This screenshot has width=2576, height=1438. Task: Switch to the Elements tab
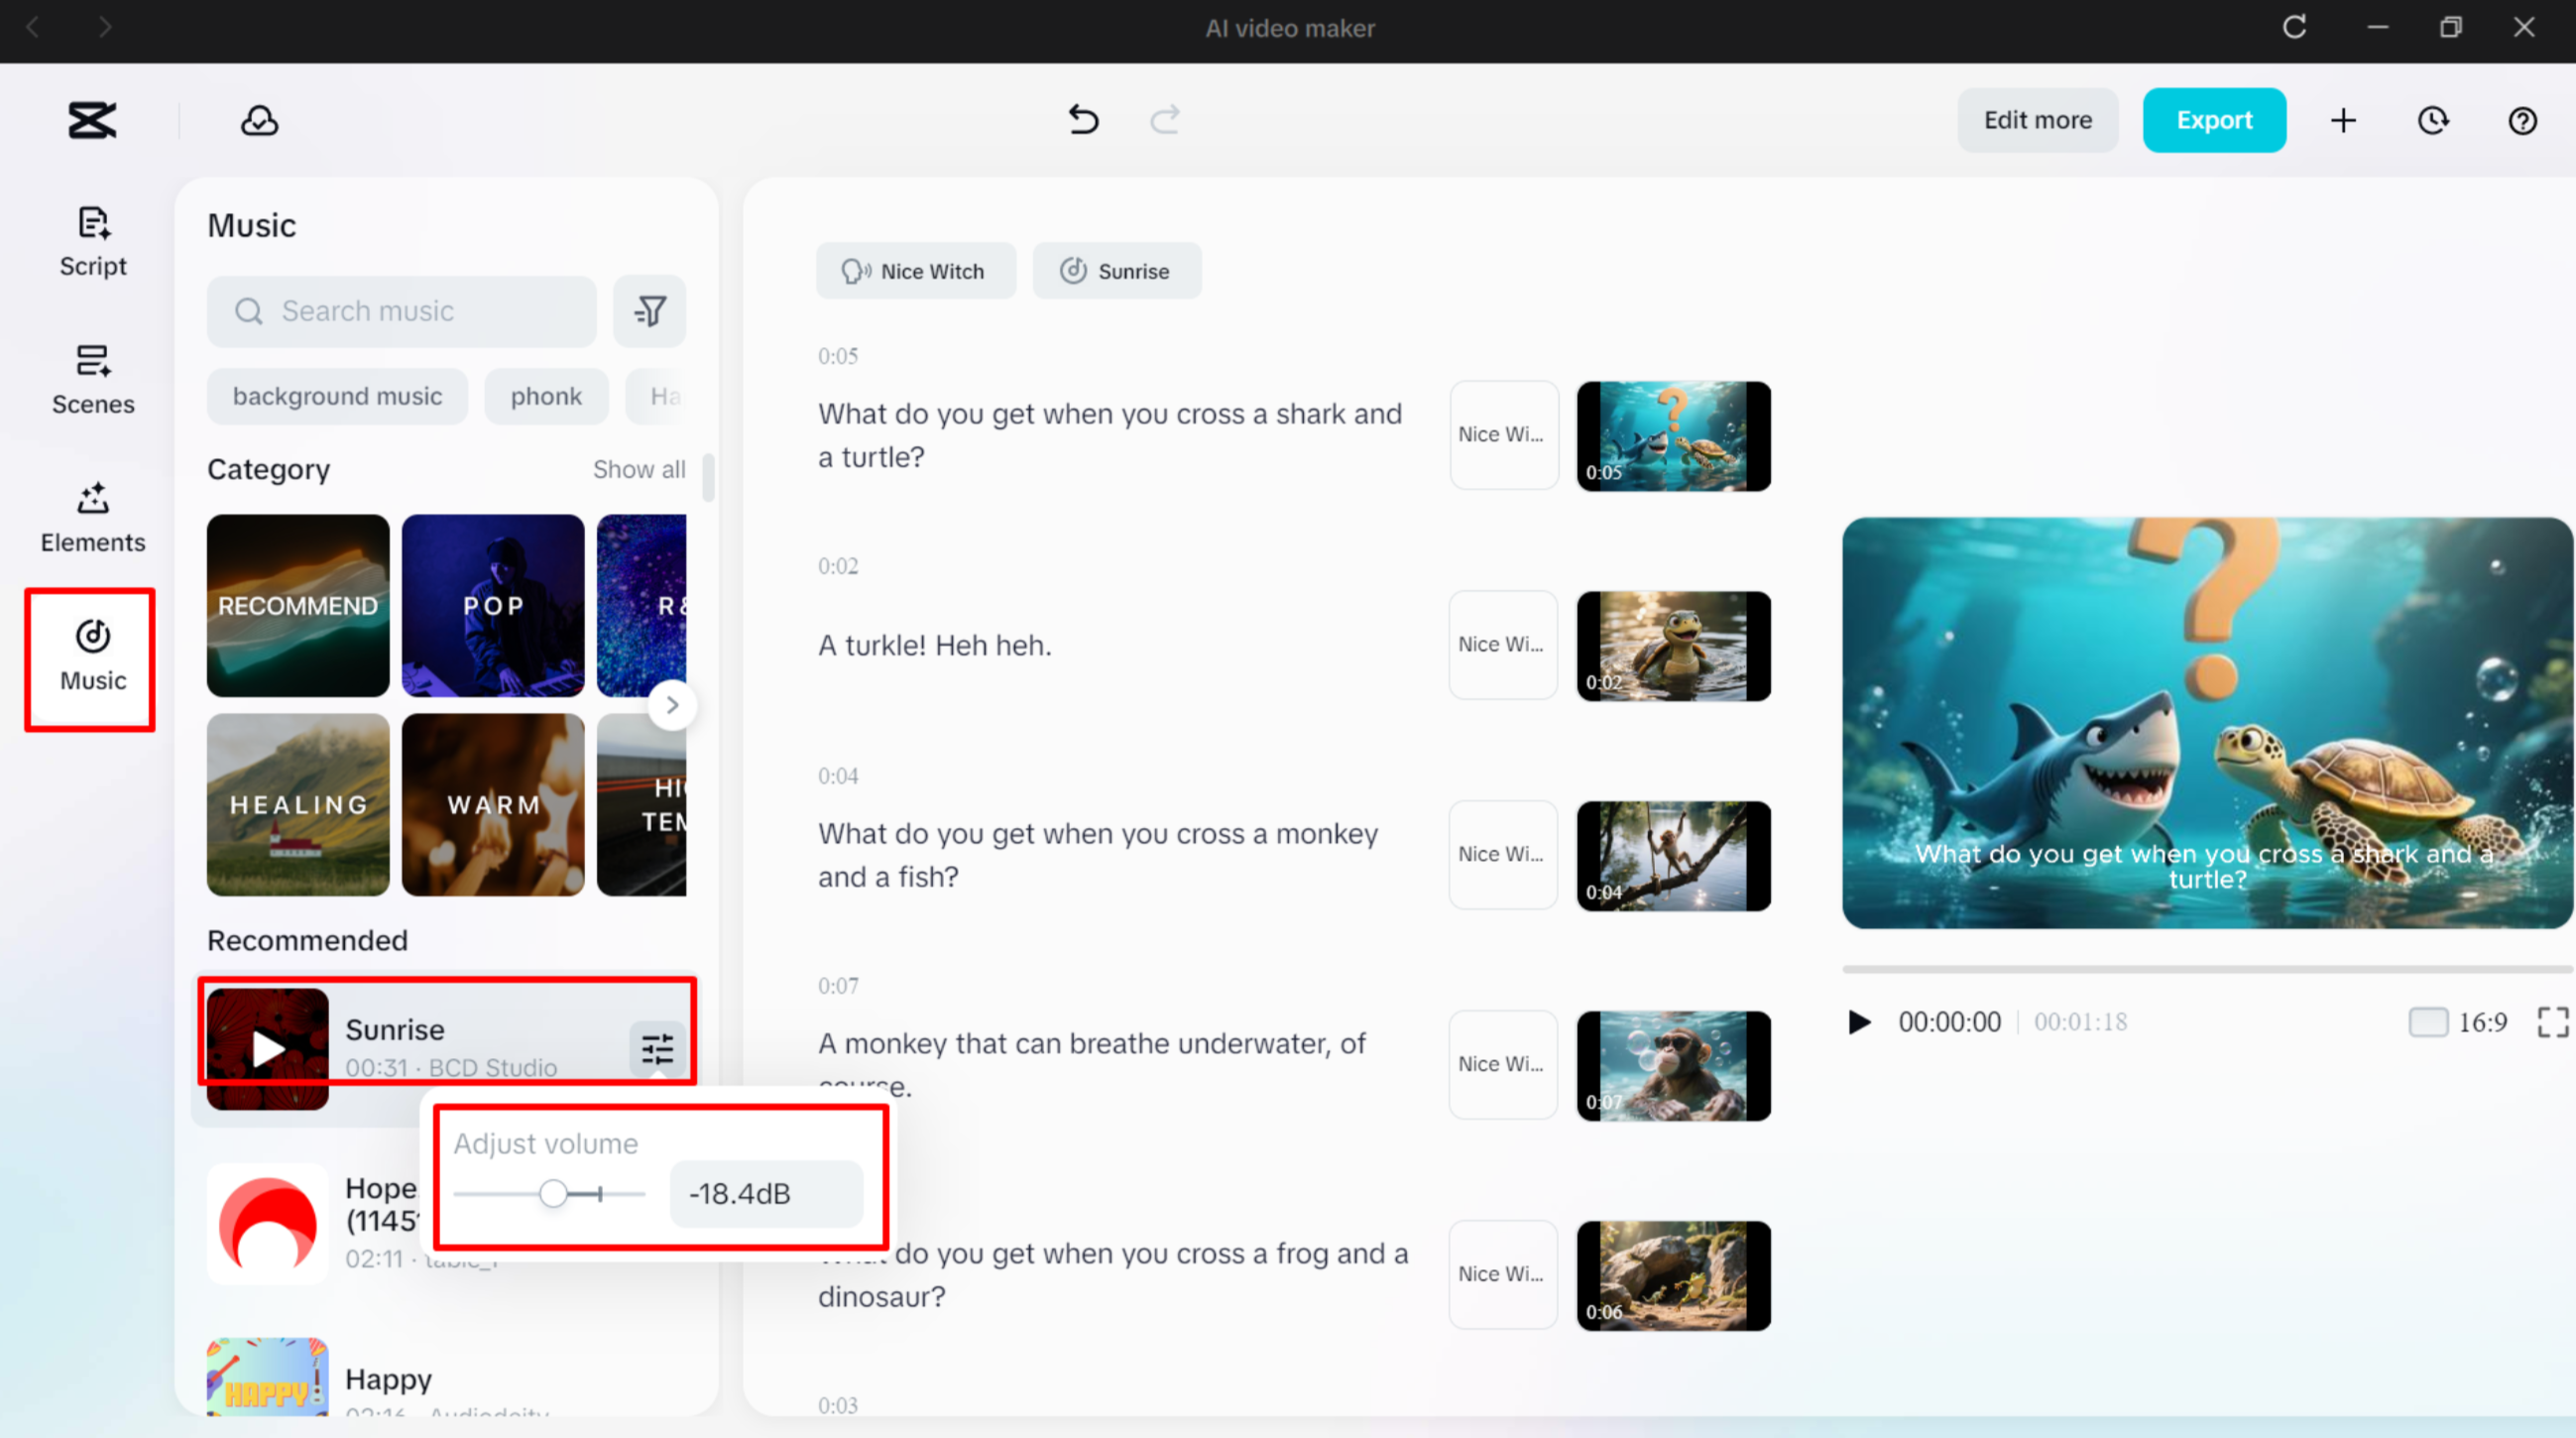pyautogui.click(x=92, y=518)
